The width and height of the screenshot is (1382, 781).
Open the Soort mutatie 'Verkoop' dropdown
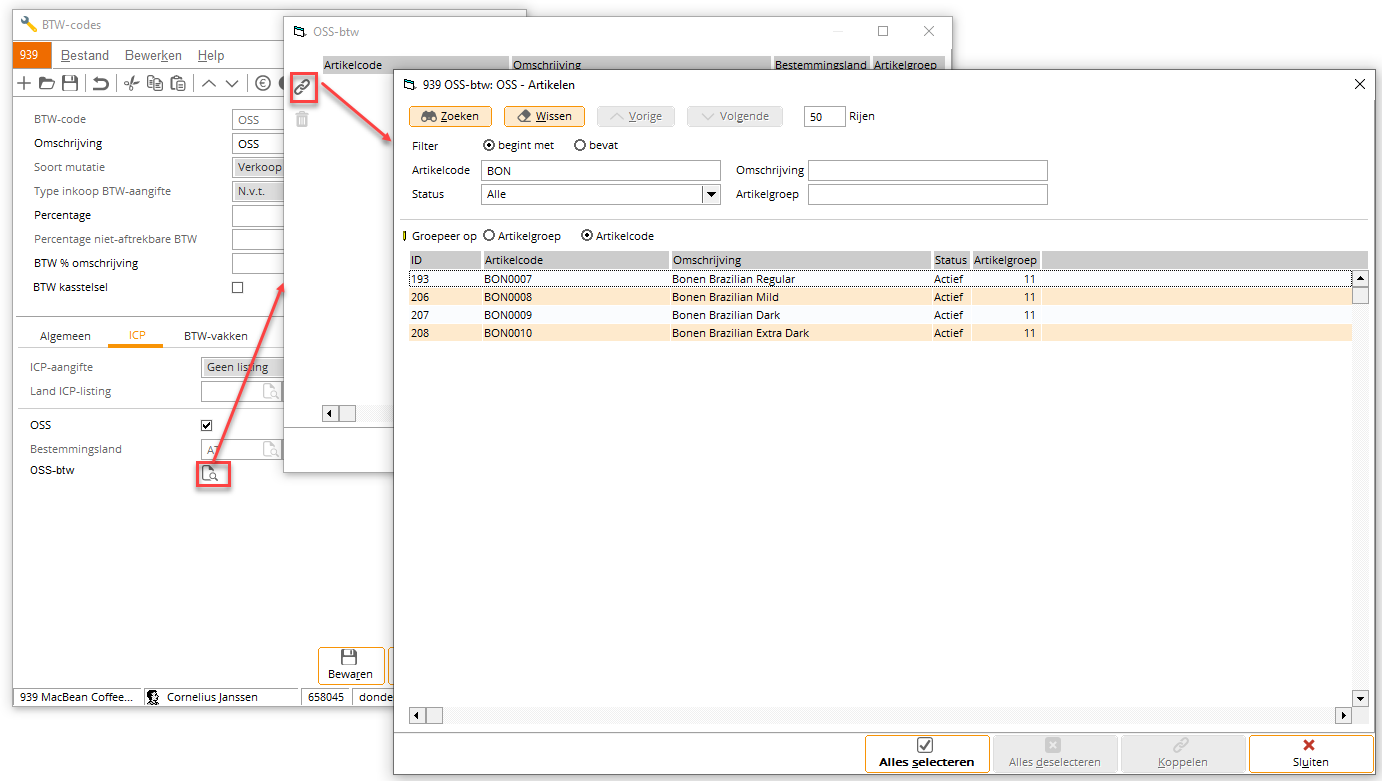(258, 167)
